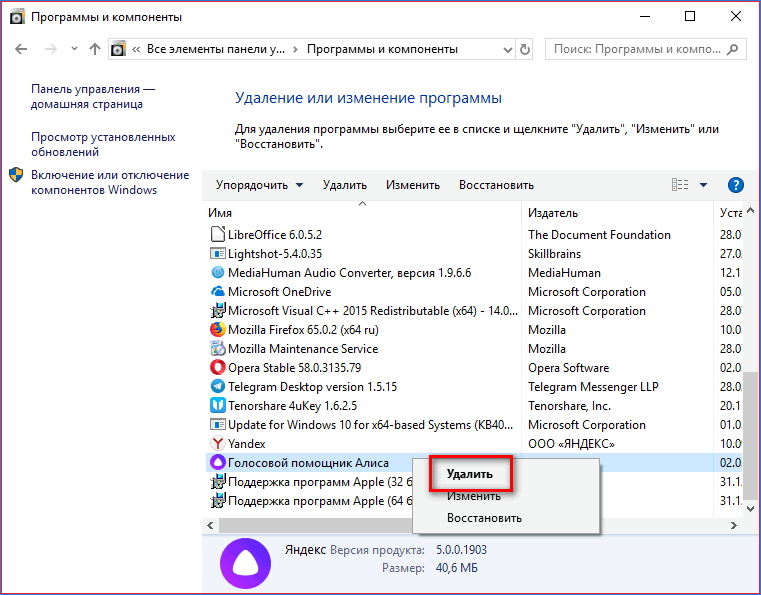
Task: Click the Microsoft OneDrive cloud icon
Action: tap(218, 292)
